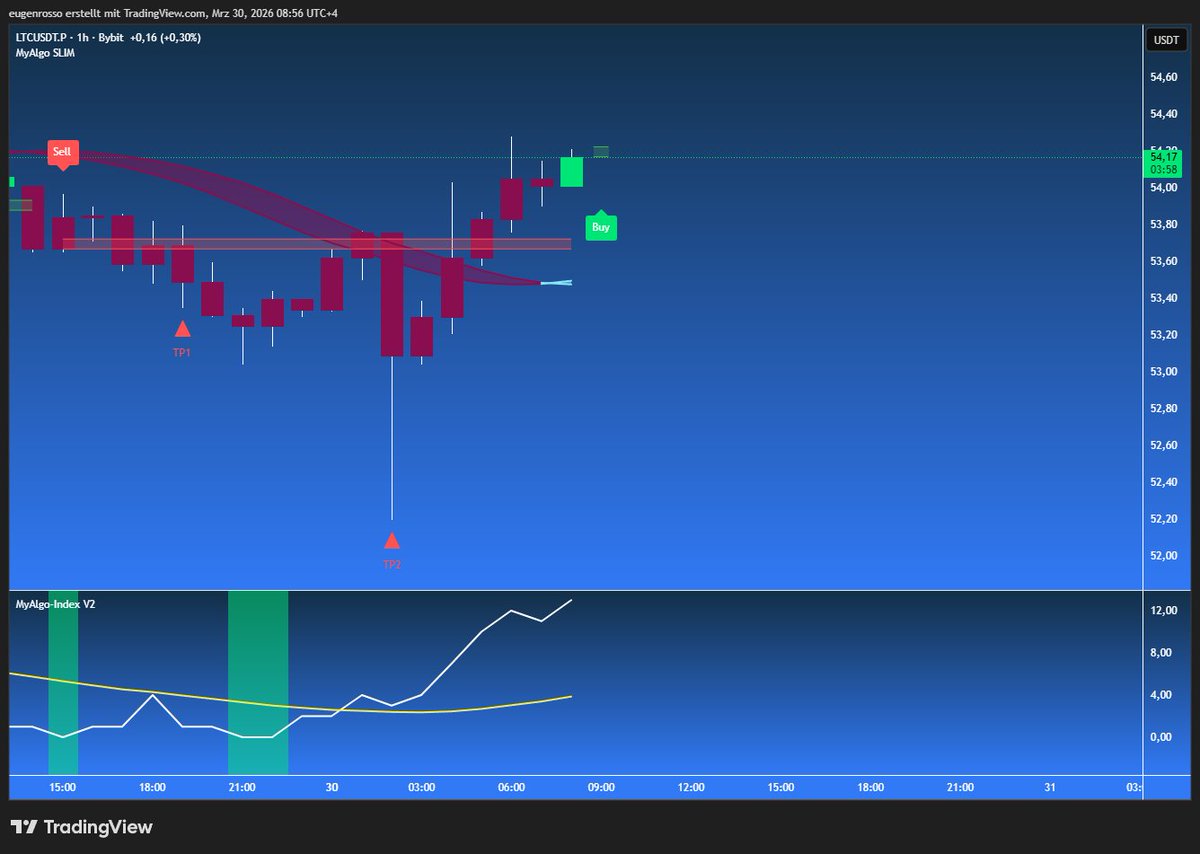Image resolution: width=1200 pixels, height=854 pixels.
Task: Click the 54,60 price axis label
Action: click(1163, 77)
